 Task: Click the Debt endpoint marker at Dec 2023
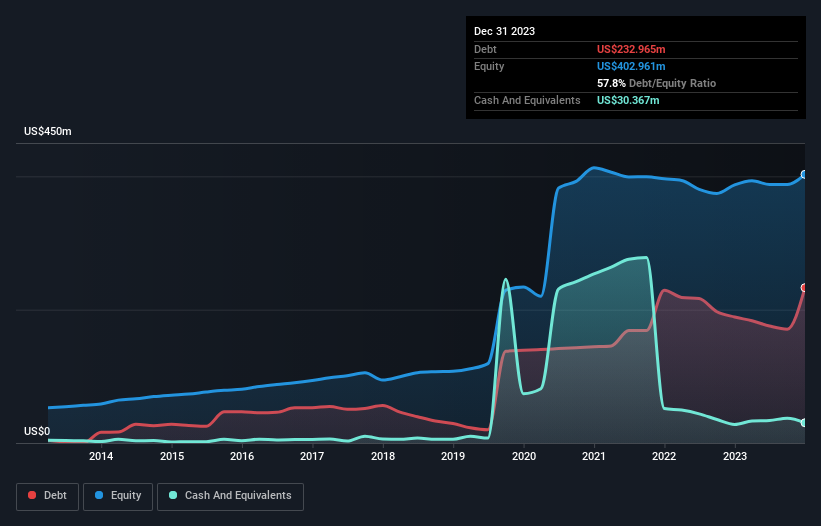coord(804,287)
